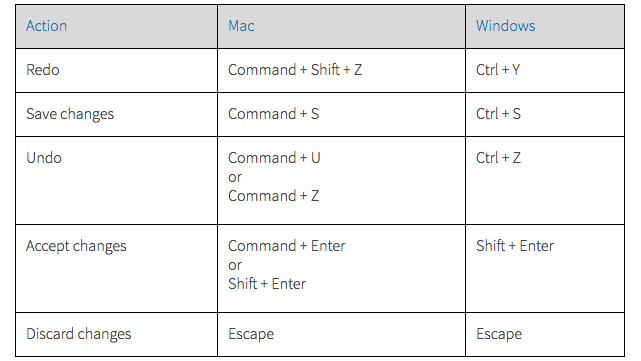Select the Redo row label
This screenshot has width=641, height=361.
[43, 70]
